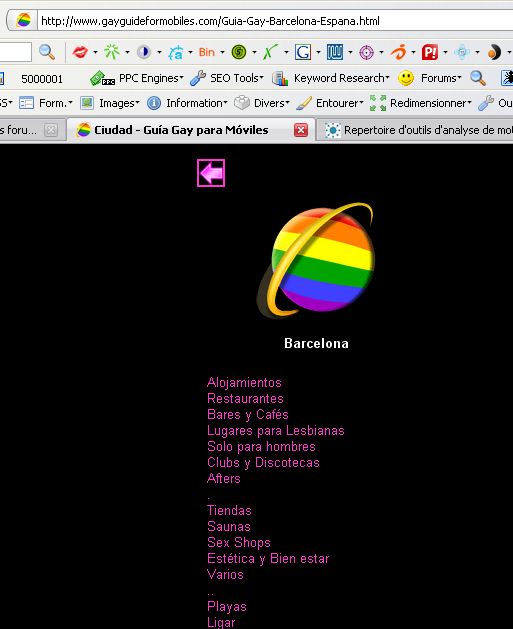Expand the SEO Tools menu

click(227, 78)
